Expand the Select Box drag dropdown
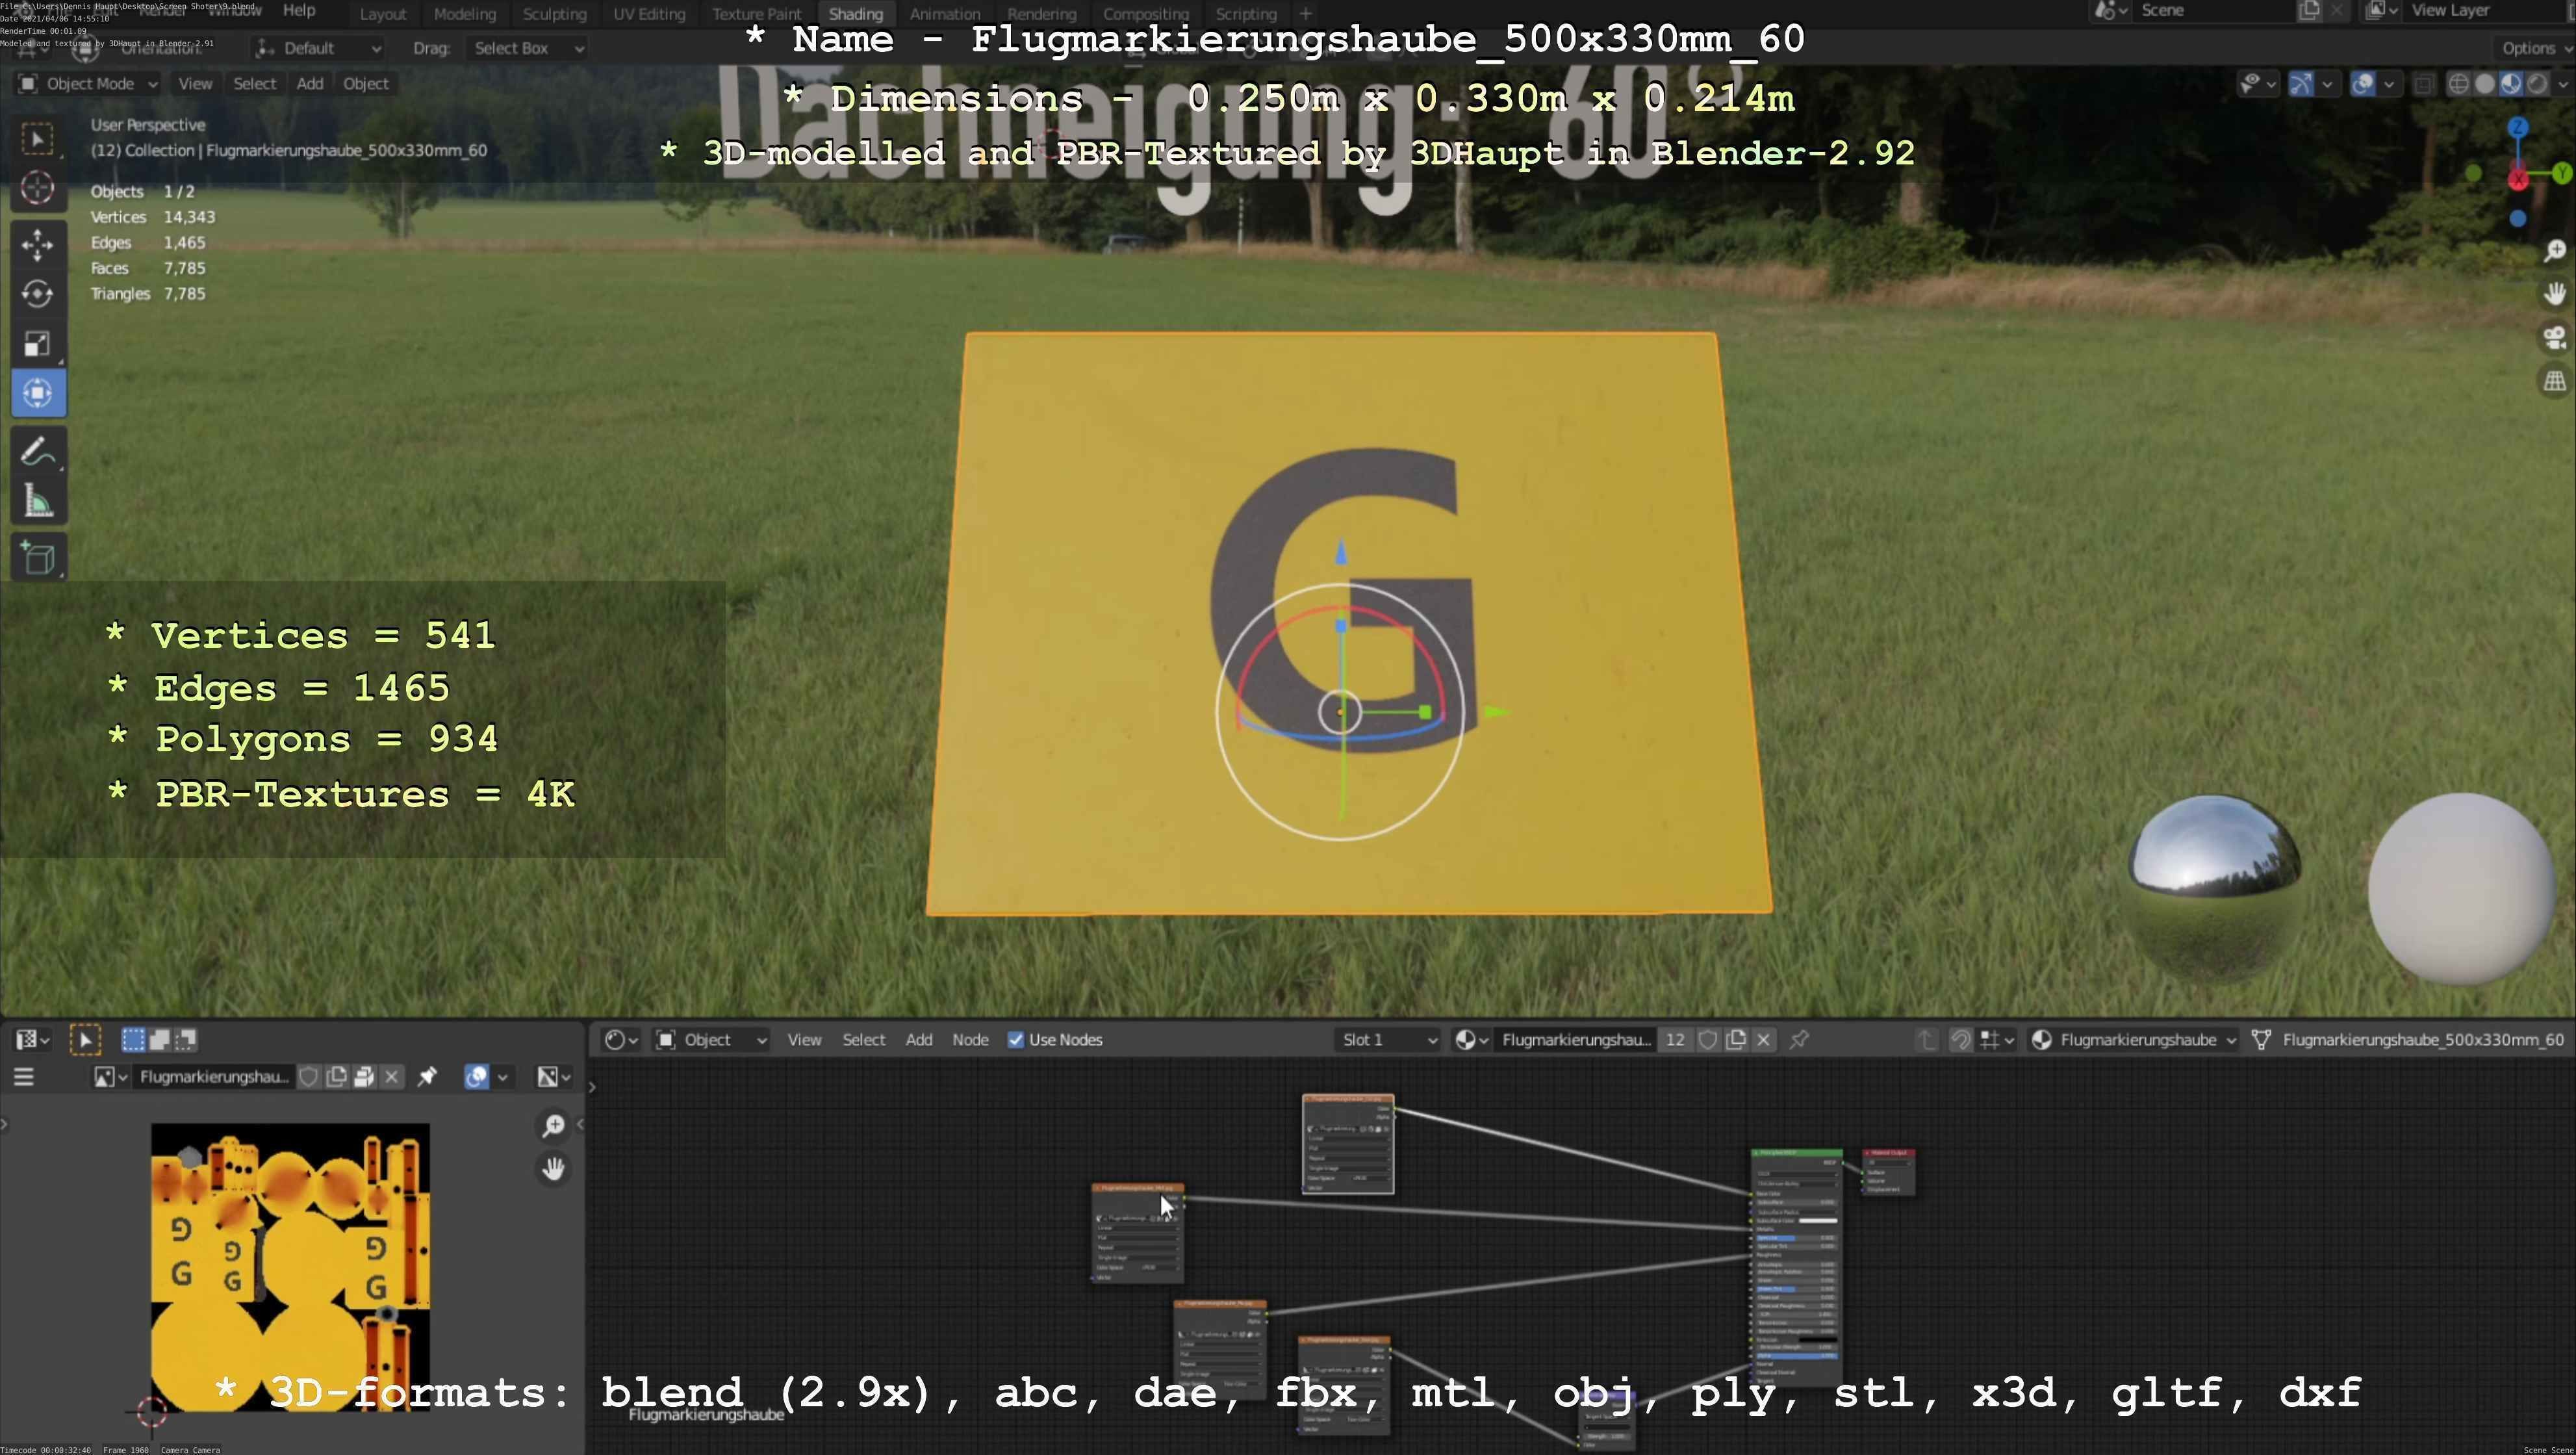Viewport: 2576px width, 1455px height. (526, 48)
